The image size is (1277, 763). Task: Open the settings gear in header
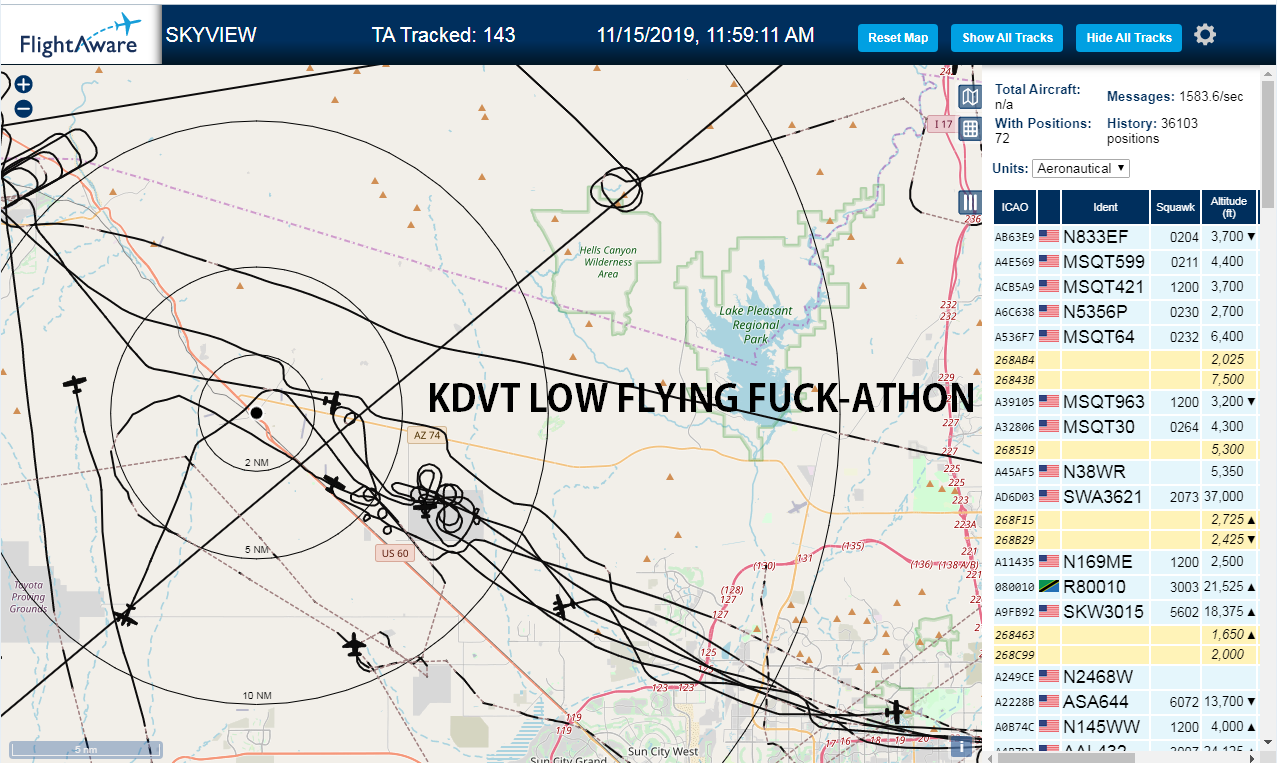(1205, 36)
